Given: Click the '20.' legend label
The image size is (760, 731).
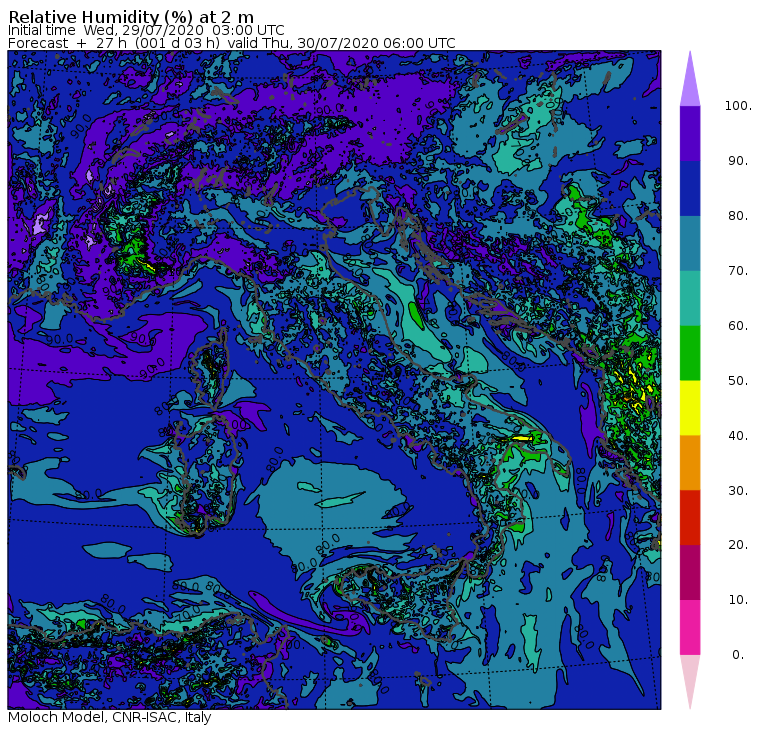Looking at the screenshot, I should pyautogui.click(x=738, y=544).
